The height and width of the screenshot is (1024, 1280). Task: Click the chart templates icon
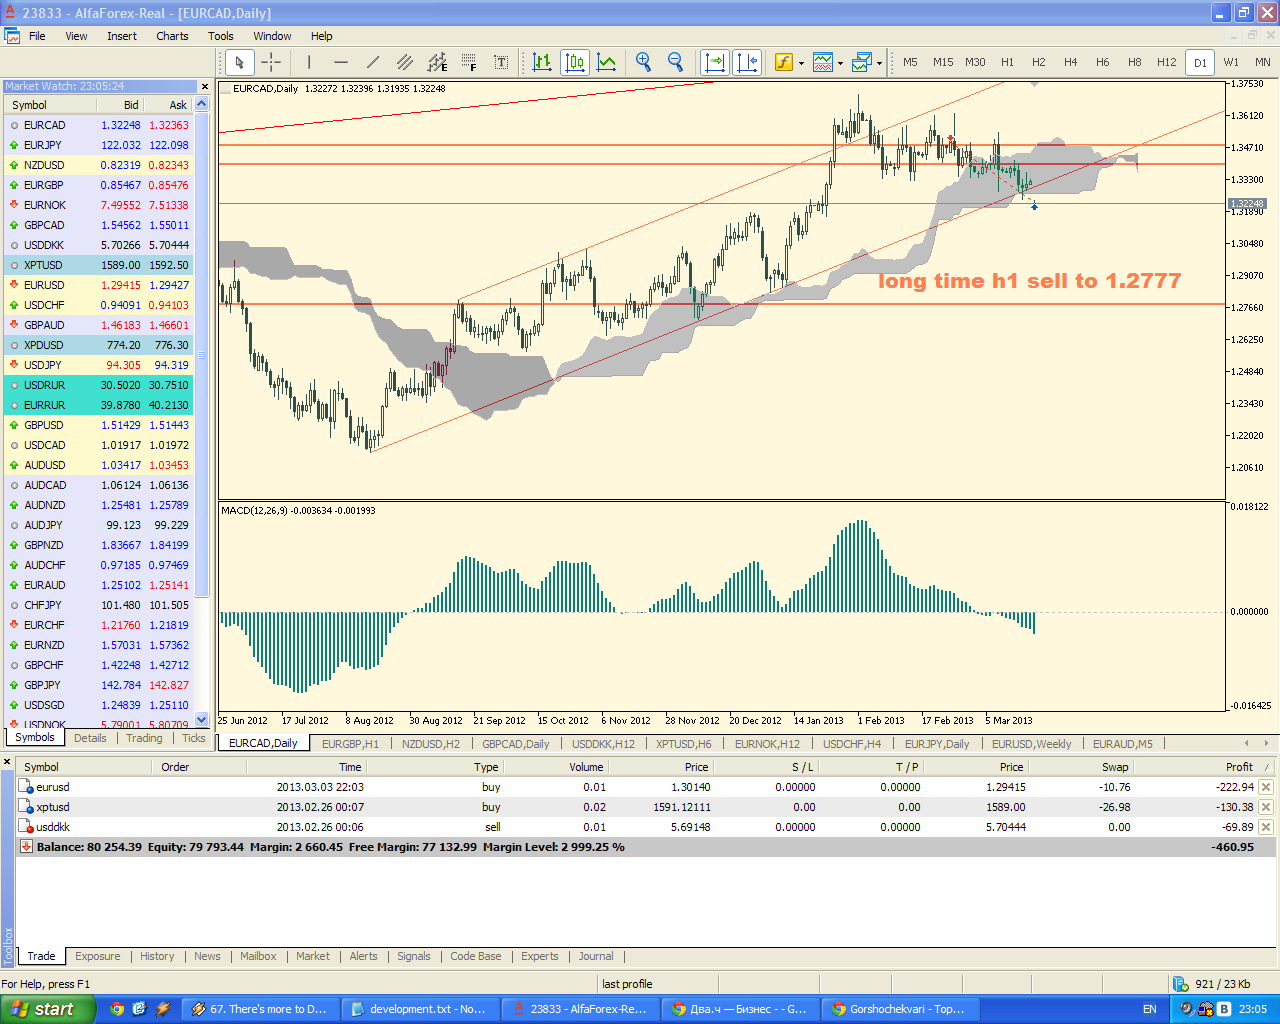823,62
